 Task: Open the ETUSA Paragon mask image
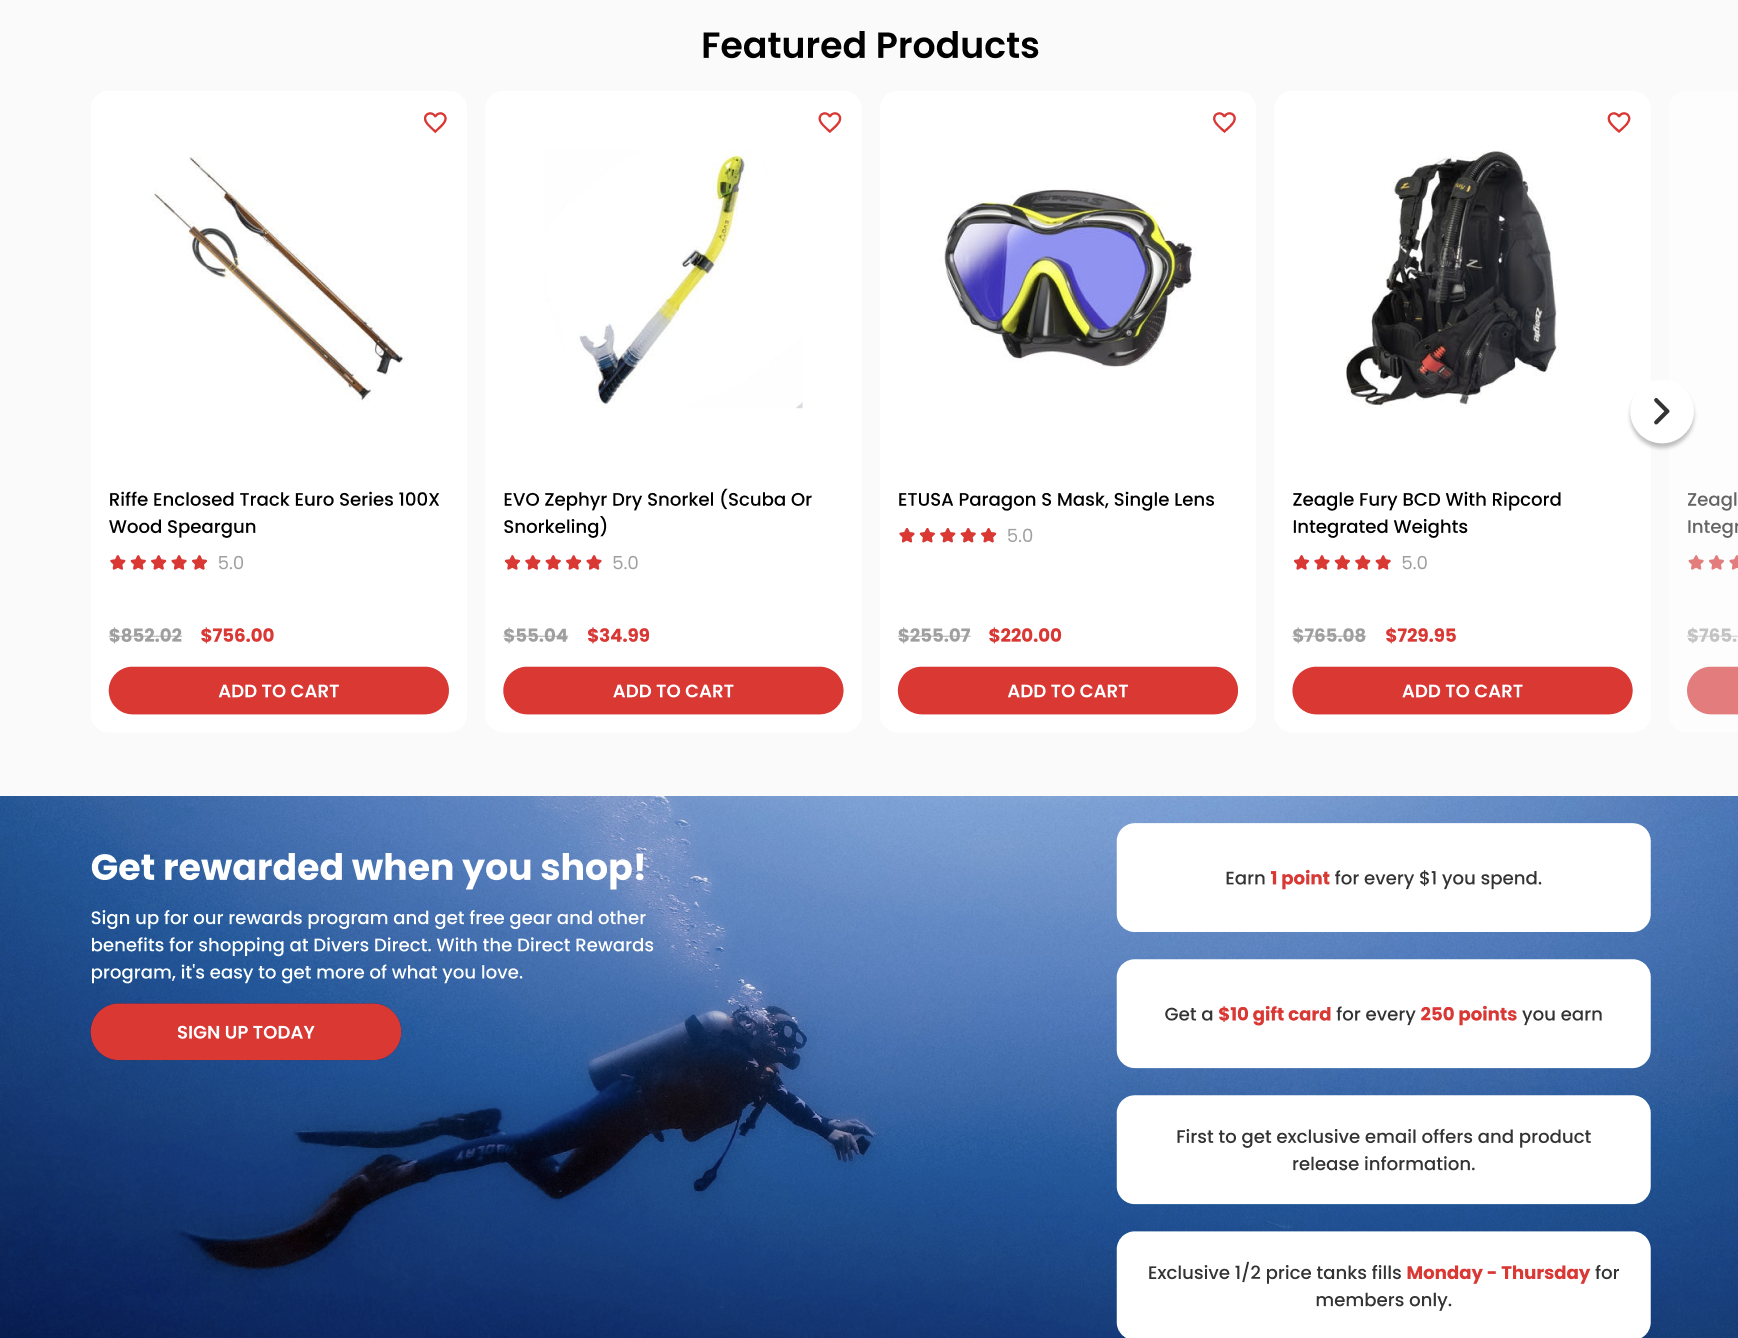(1068, 278)
